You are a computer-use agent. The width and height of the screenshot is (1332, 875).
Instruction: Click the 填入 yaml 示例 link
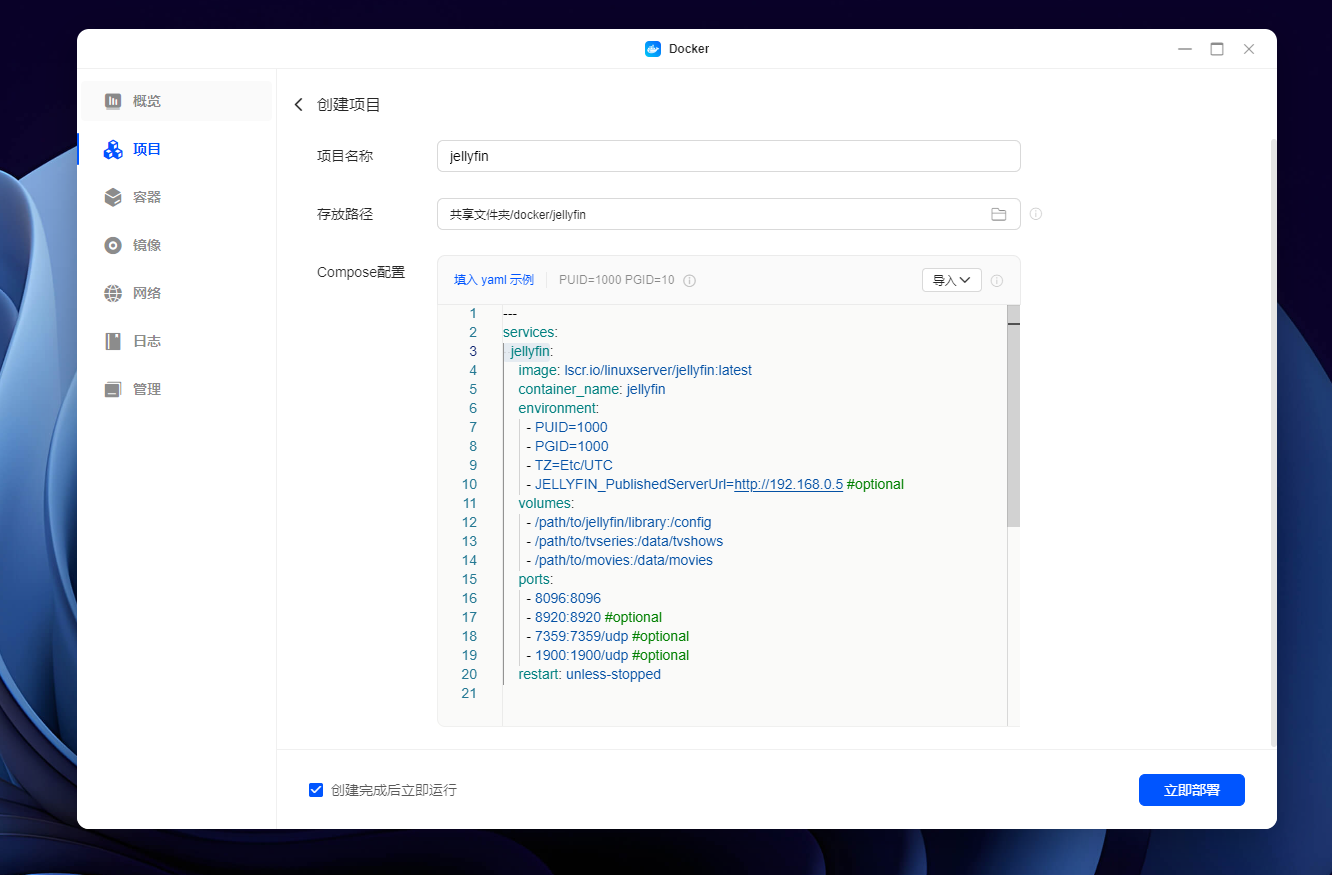point(494,280)
